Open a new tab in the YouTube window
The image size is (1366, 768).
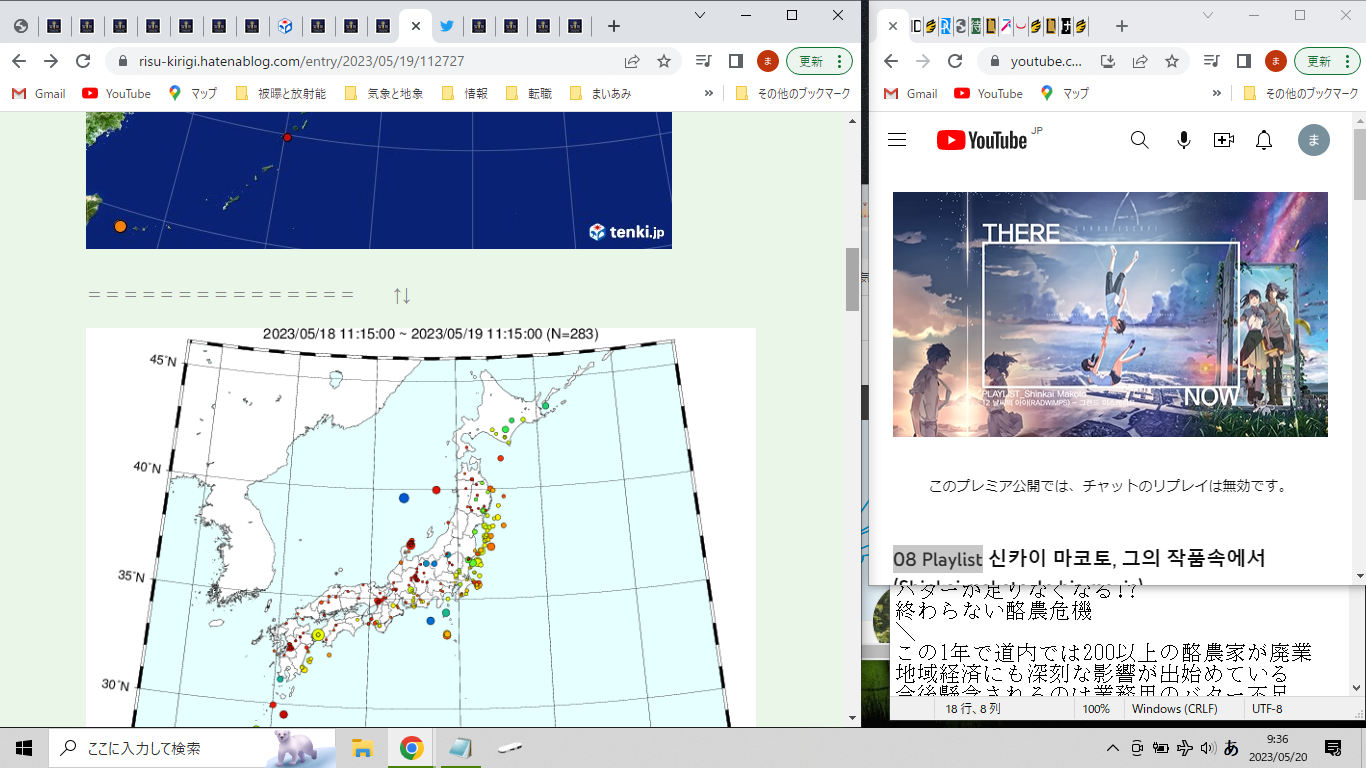pos(1122,26)
